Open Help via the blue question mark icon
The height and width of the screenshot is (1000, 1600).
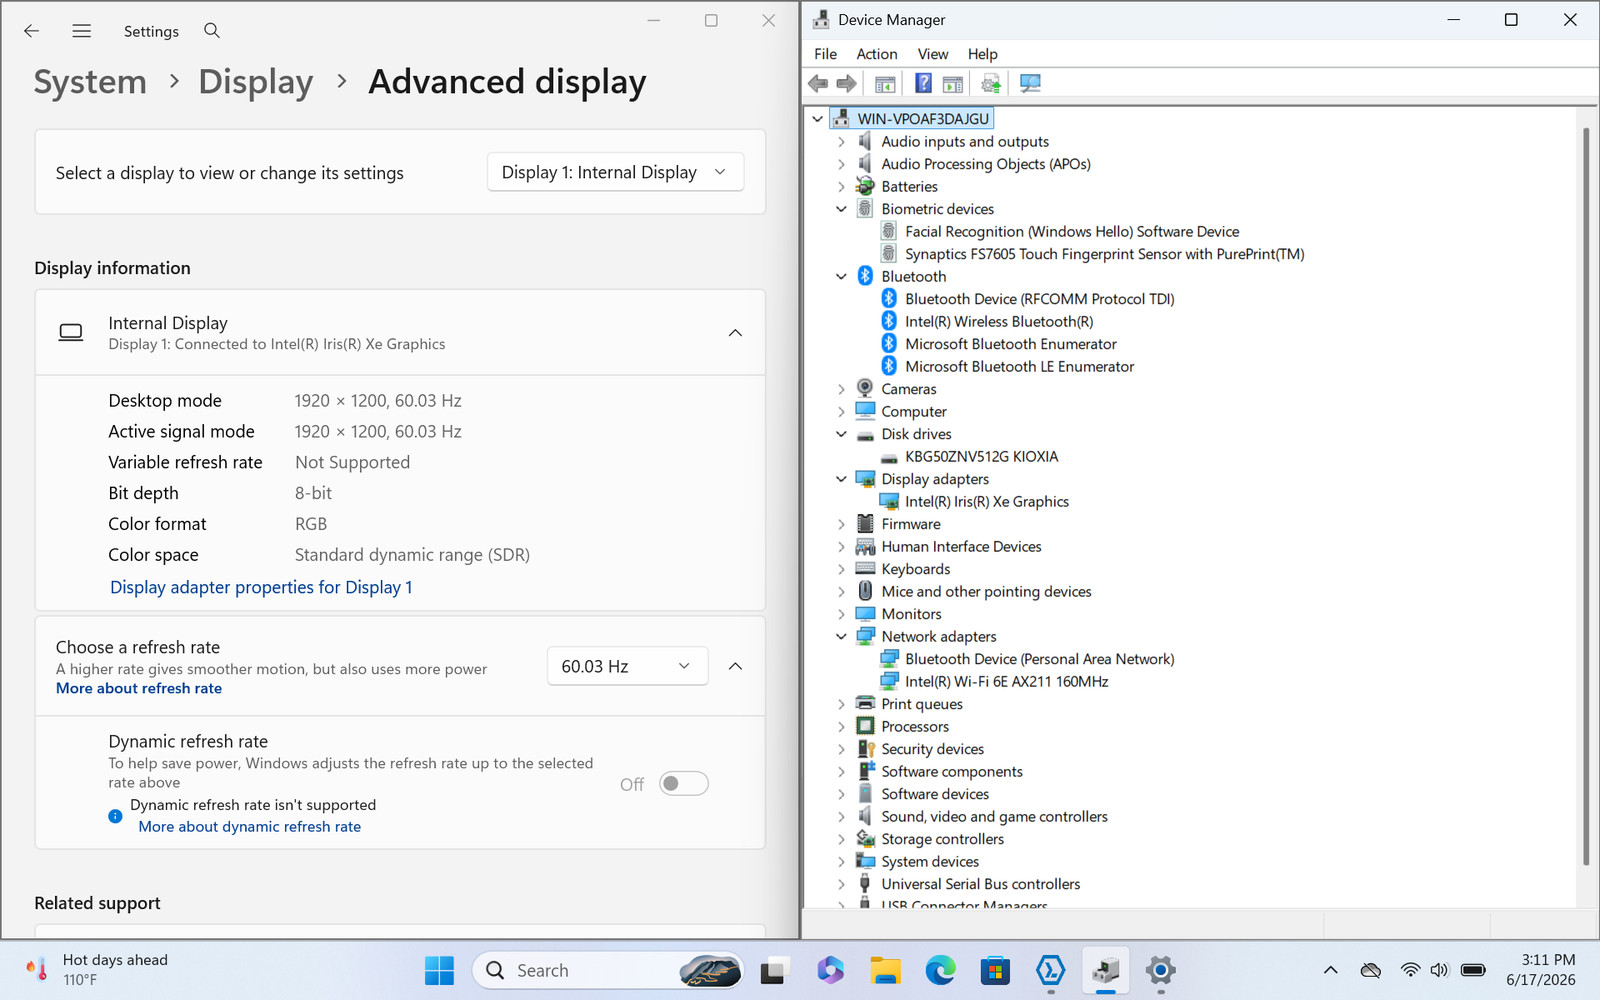(x=924, y=84)
